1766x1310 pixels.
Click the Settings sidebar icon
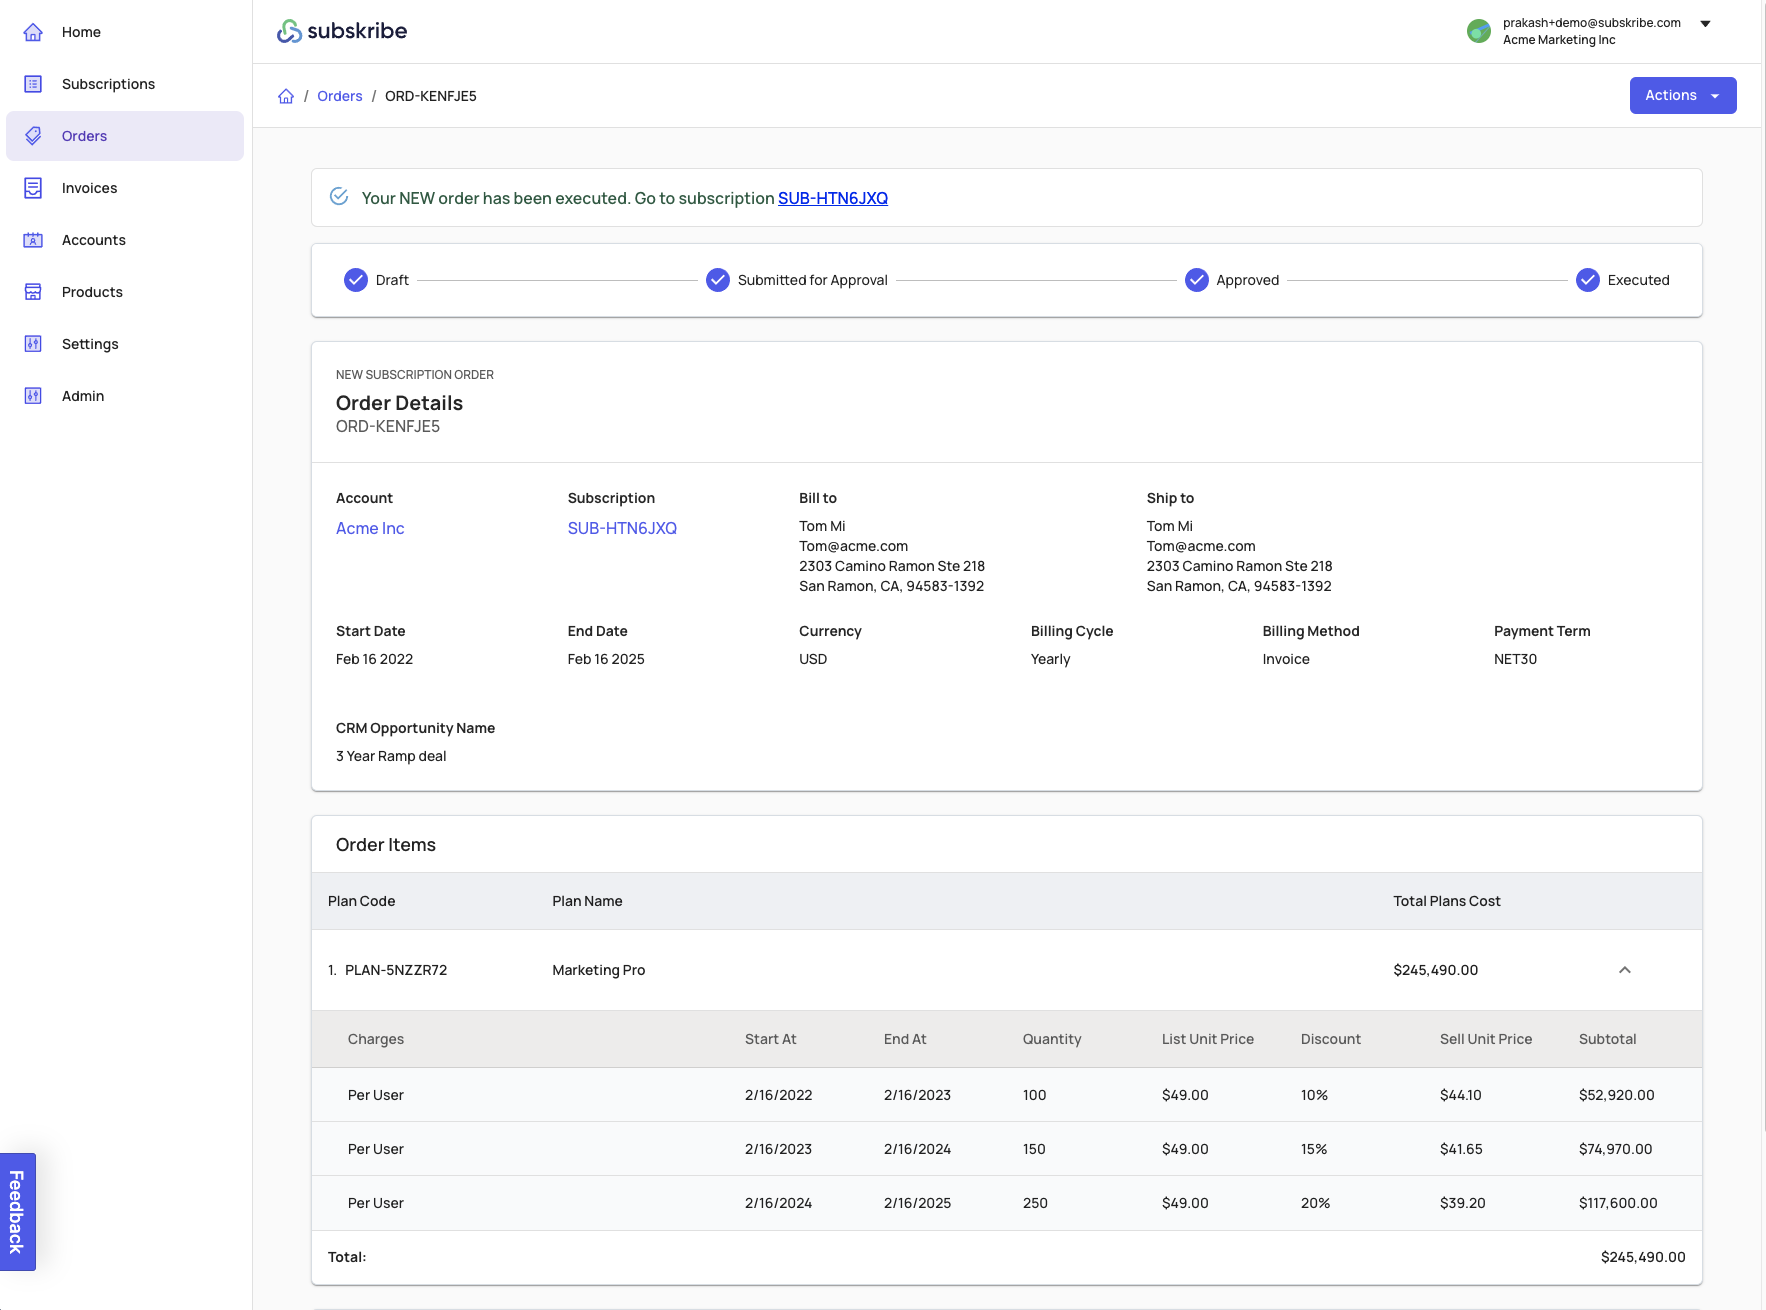[33, 344]
